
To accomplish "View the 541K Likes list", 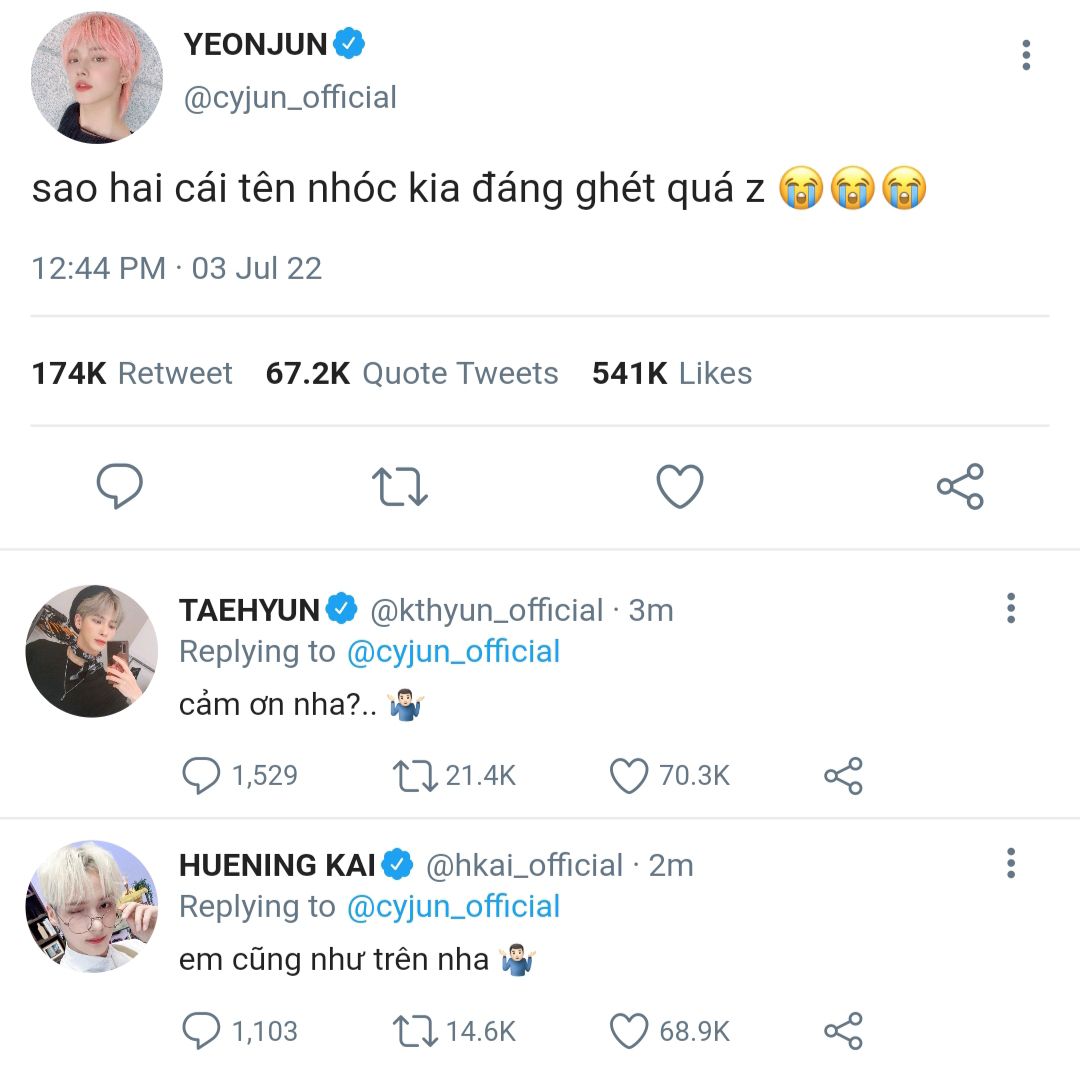I will pyautogui.click(x=672, y=373).
